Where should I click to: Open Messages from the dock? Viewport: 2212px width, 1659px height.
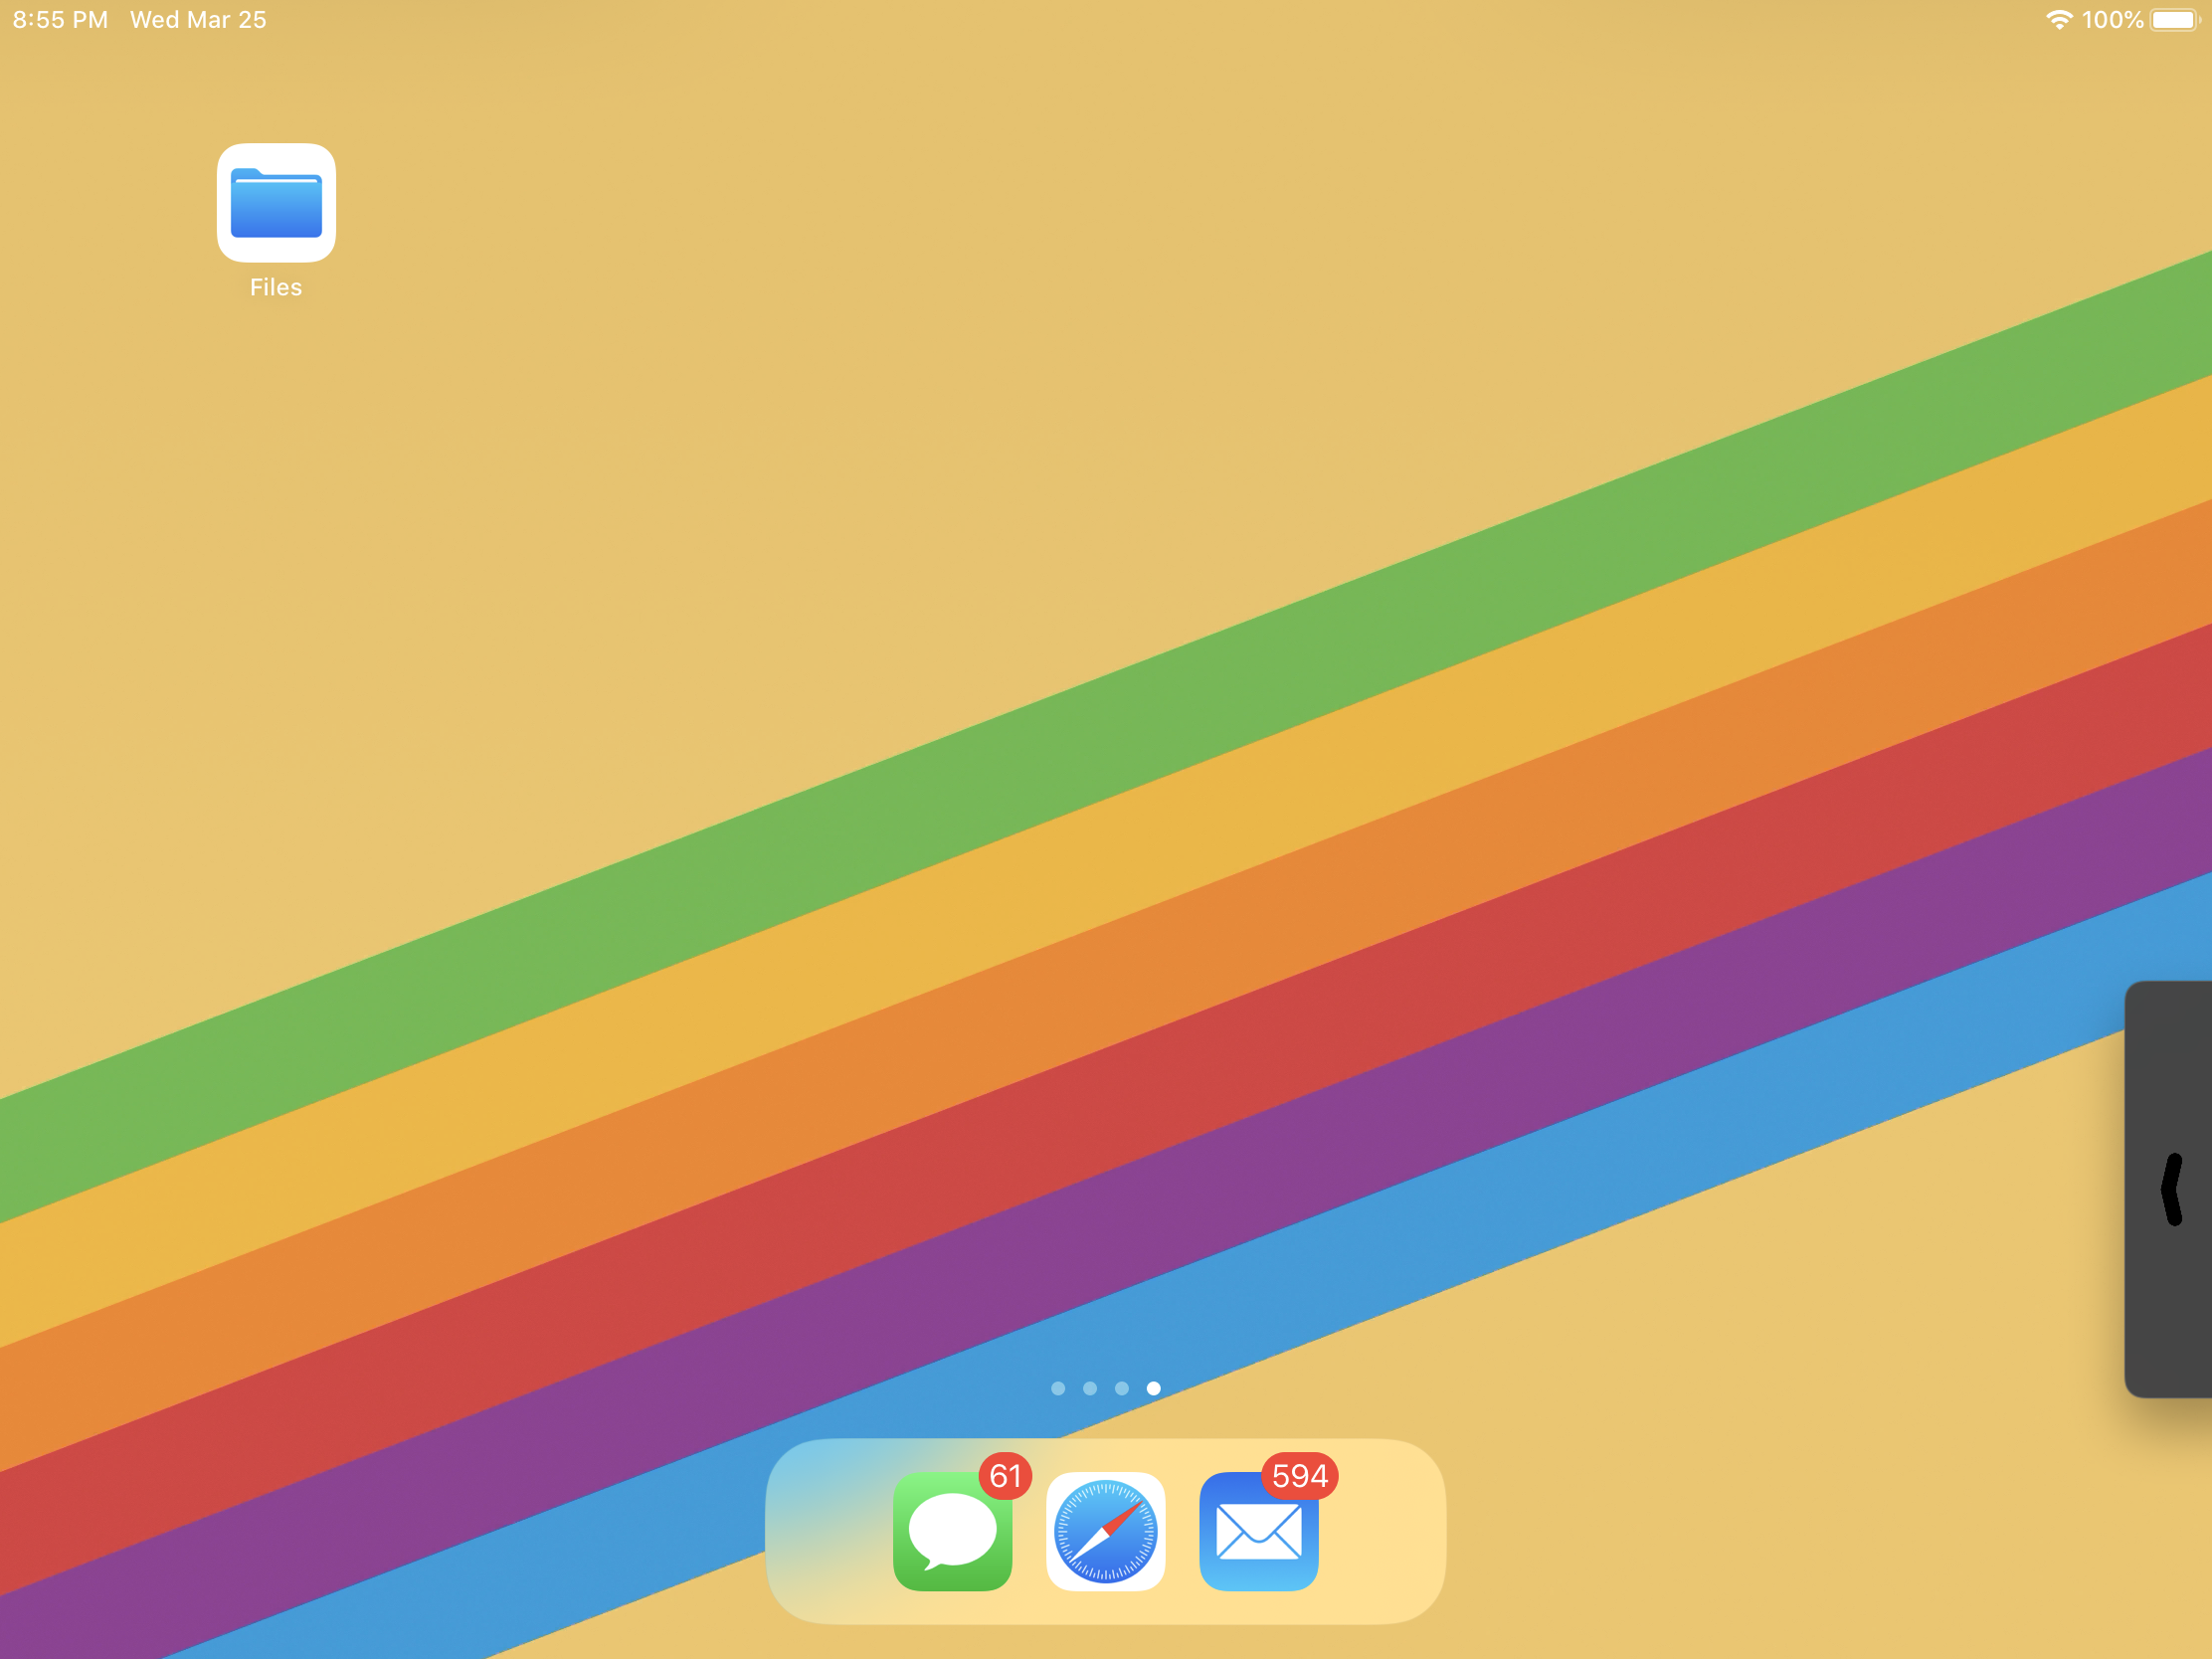pos(952,1531)
